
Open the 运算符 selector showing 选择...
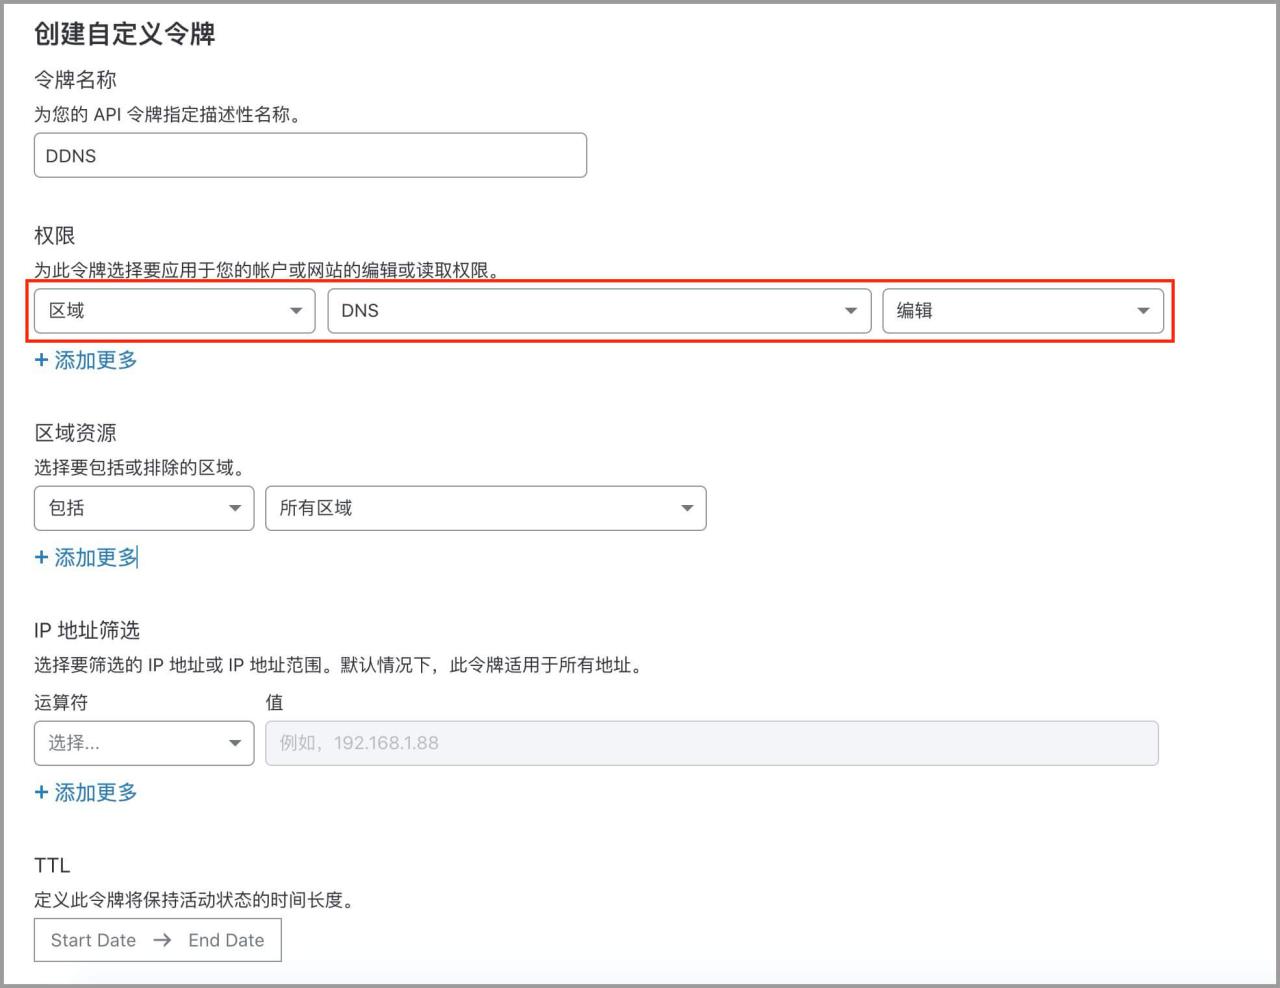point(143,743)
